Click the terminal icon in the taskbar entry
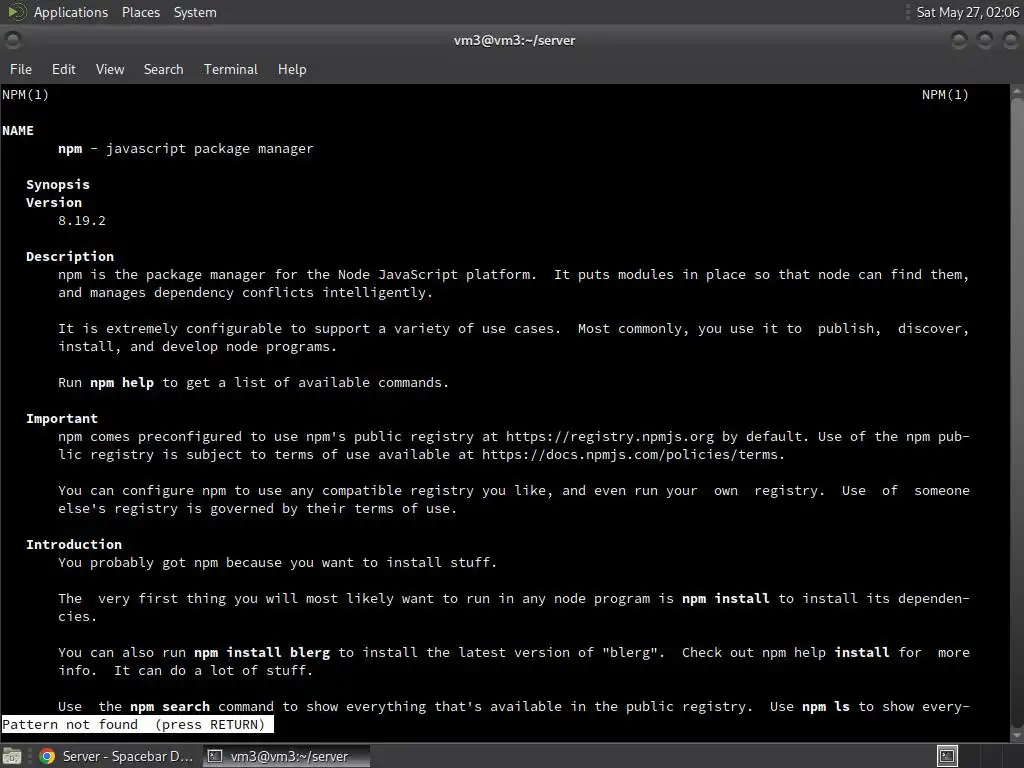 pyautogui.click(x=214, y=756)
